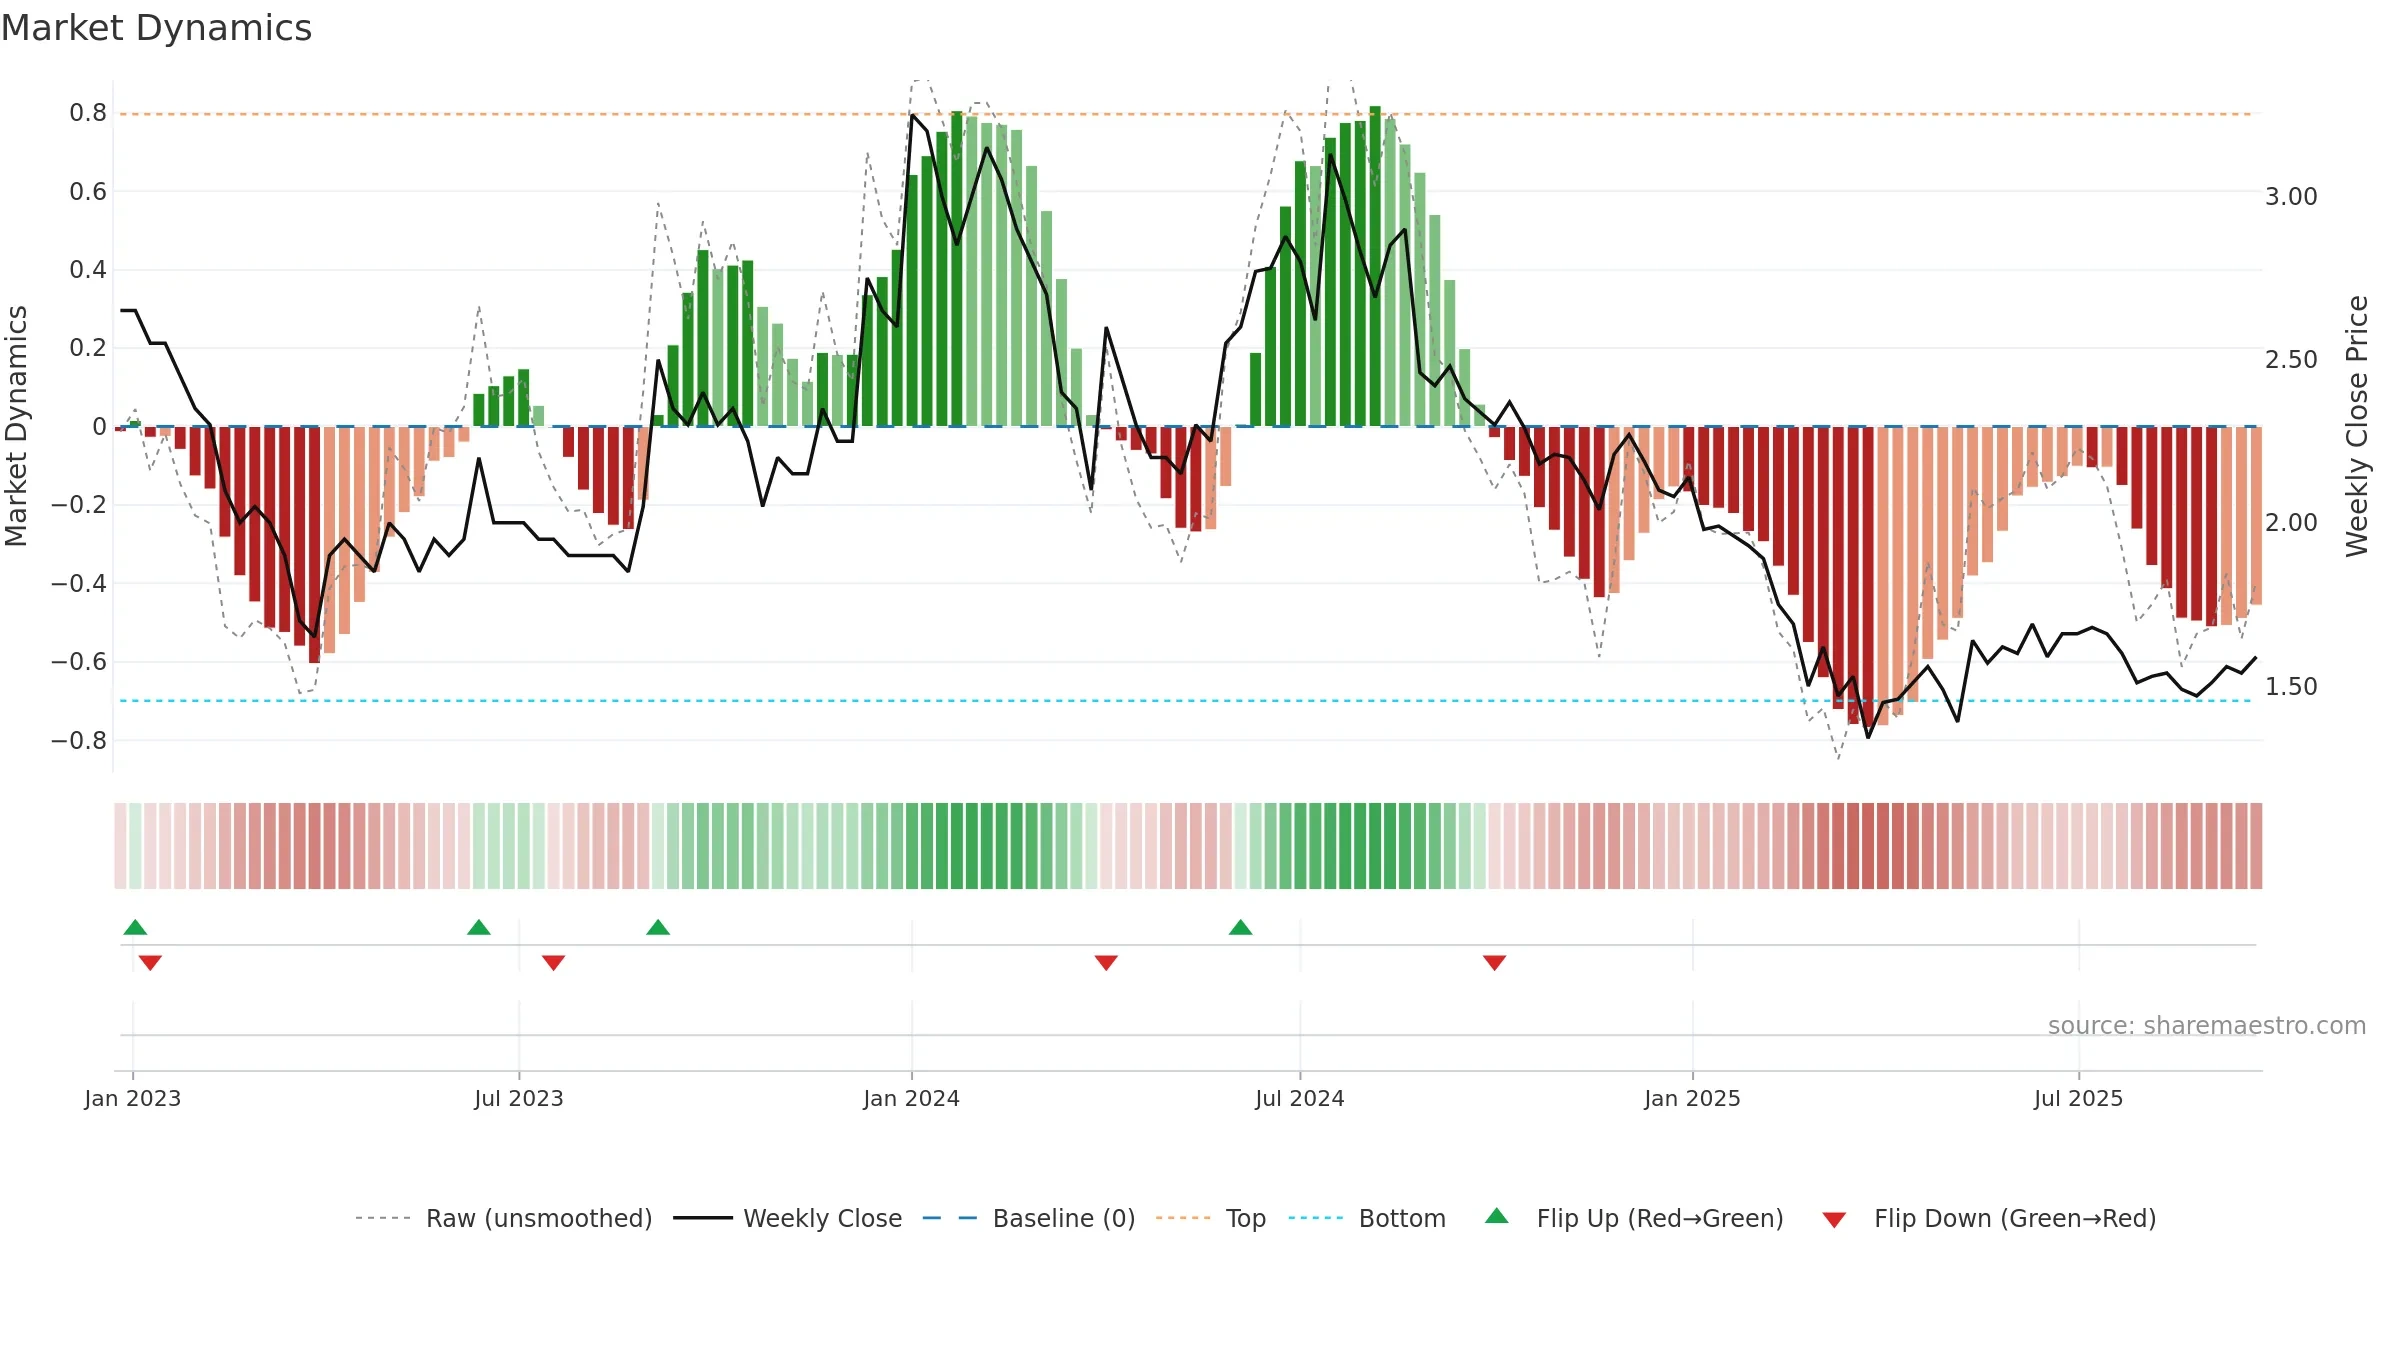Toggle the Raw (unsmoothed) legend entry
The height and width of the screenshot is (1350, 2400).
click(x=504, y=1218)
